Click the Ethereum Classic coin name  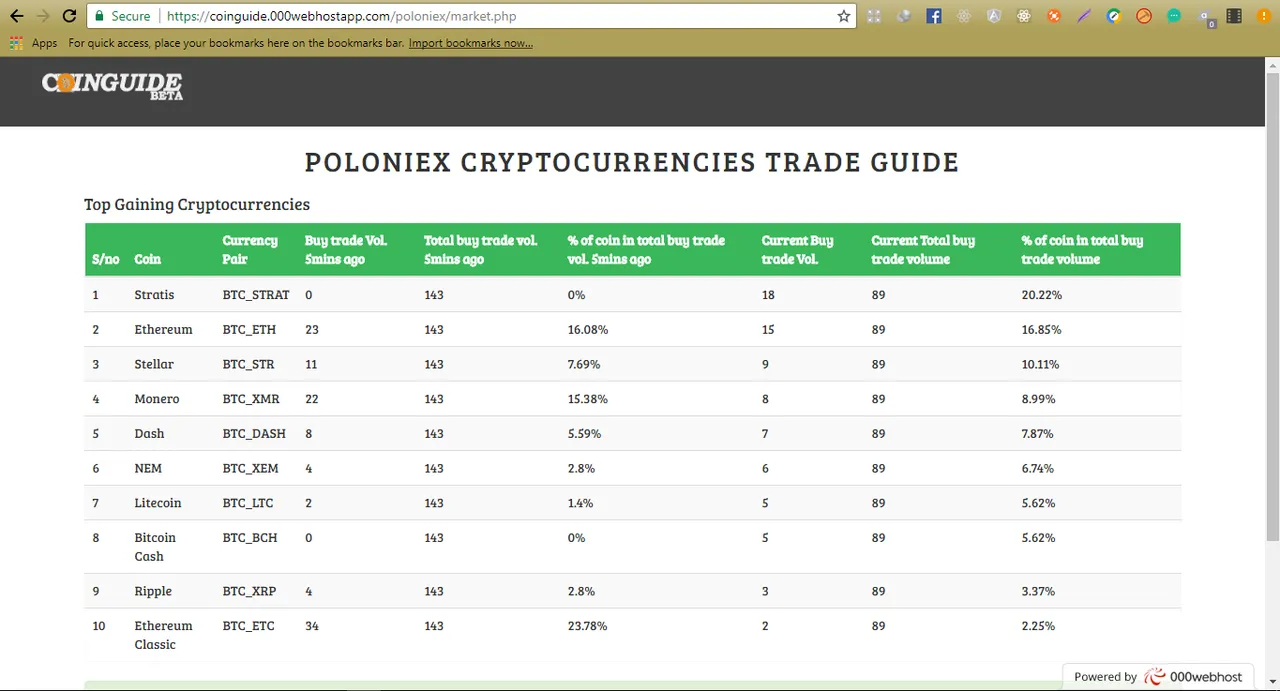click(x=163, y=635)
